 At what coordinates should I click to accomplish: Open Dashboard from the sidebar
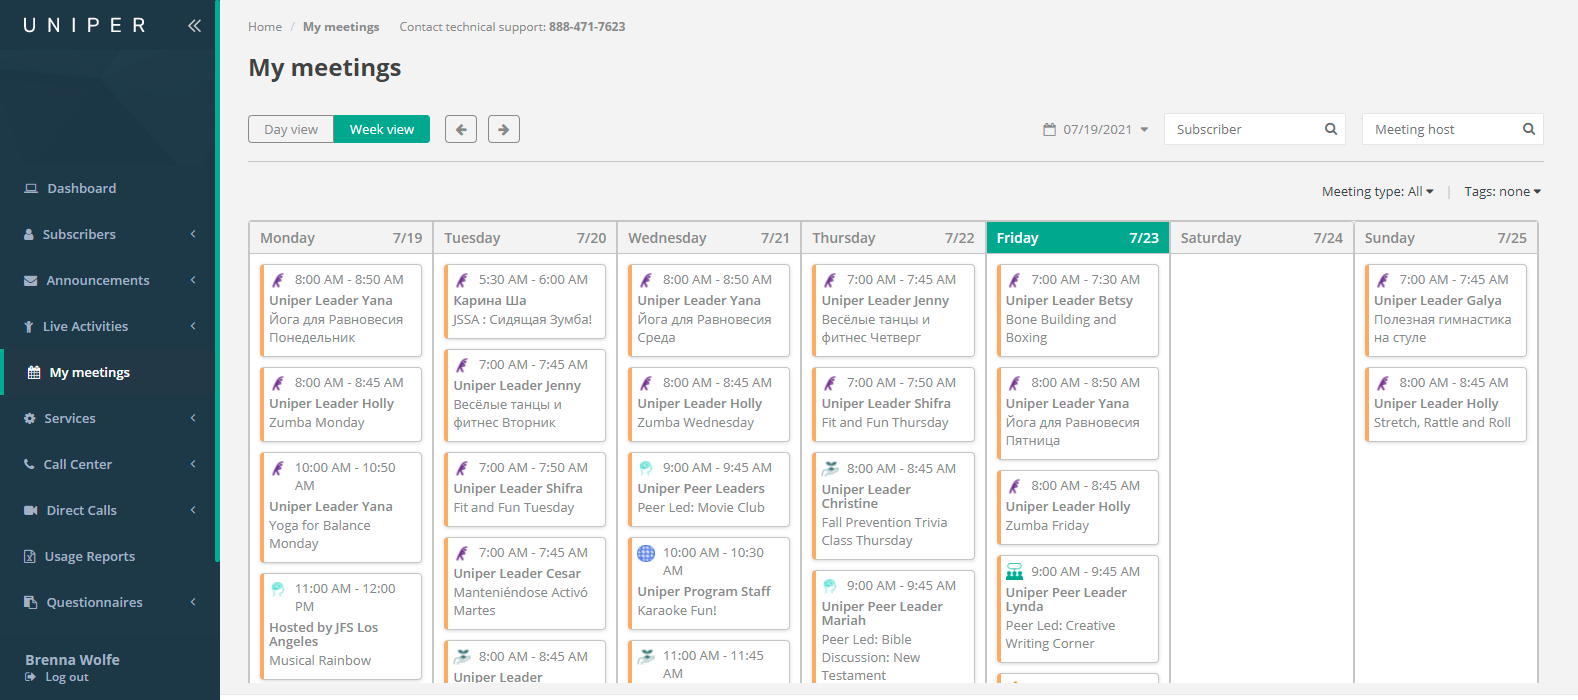81,188
